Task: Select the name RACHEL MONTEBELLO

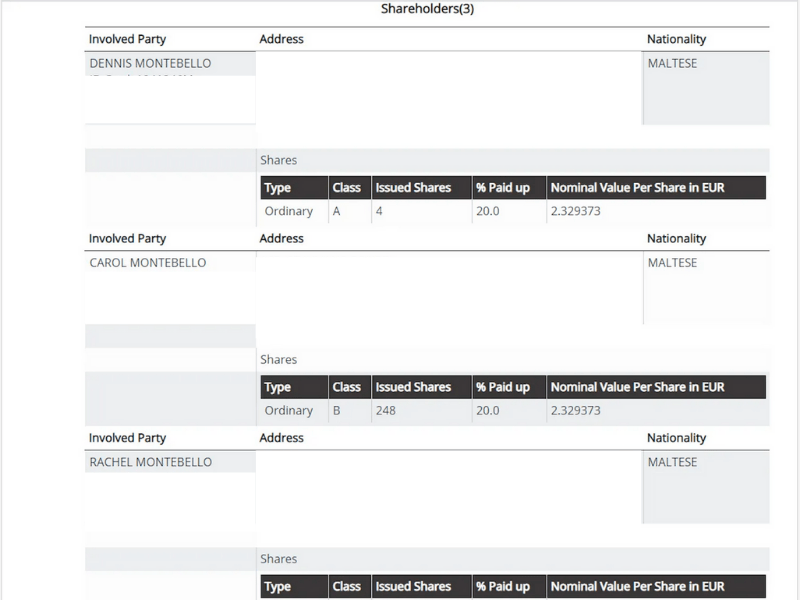Action: 151,462
